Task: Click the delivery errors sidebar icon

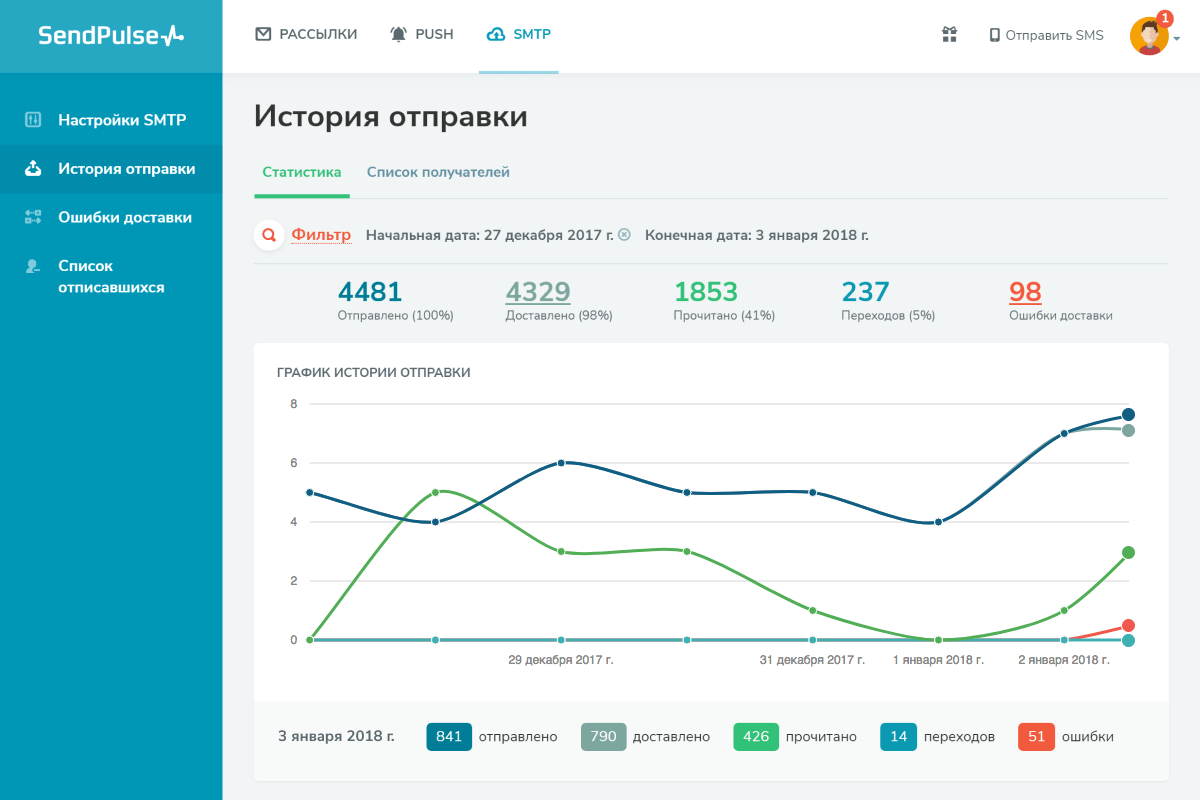Action: point(33,217)
